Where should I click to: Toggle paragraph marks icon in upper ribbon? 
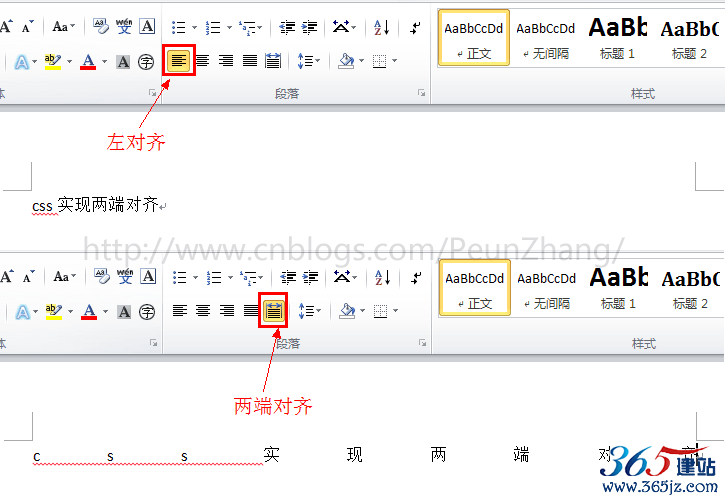(x=415, y=27)
